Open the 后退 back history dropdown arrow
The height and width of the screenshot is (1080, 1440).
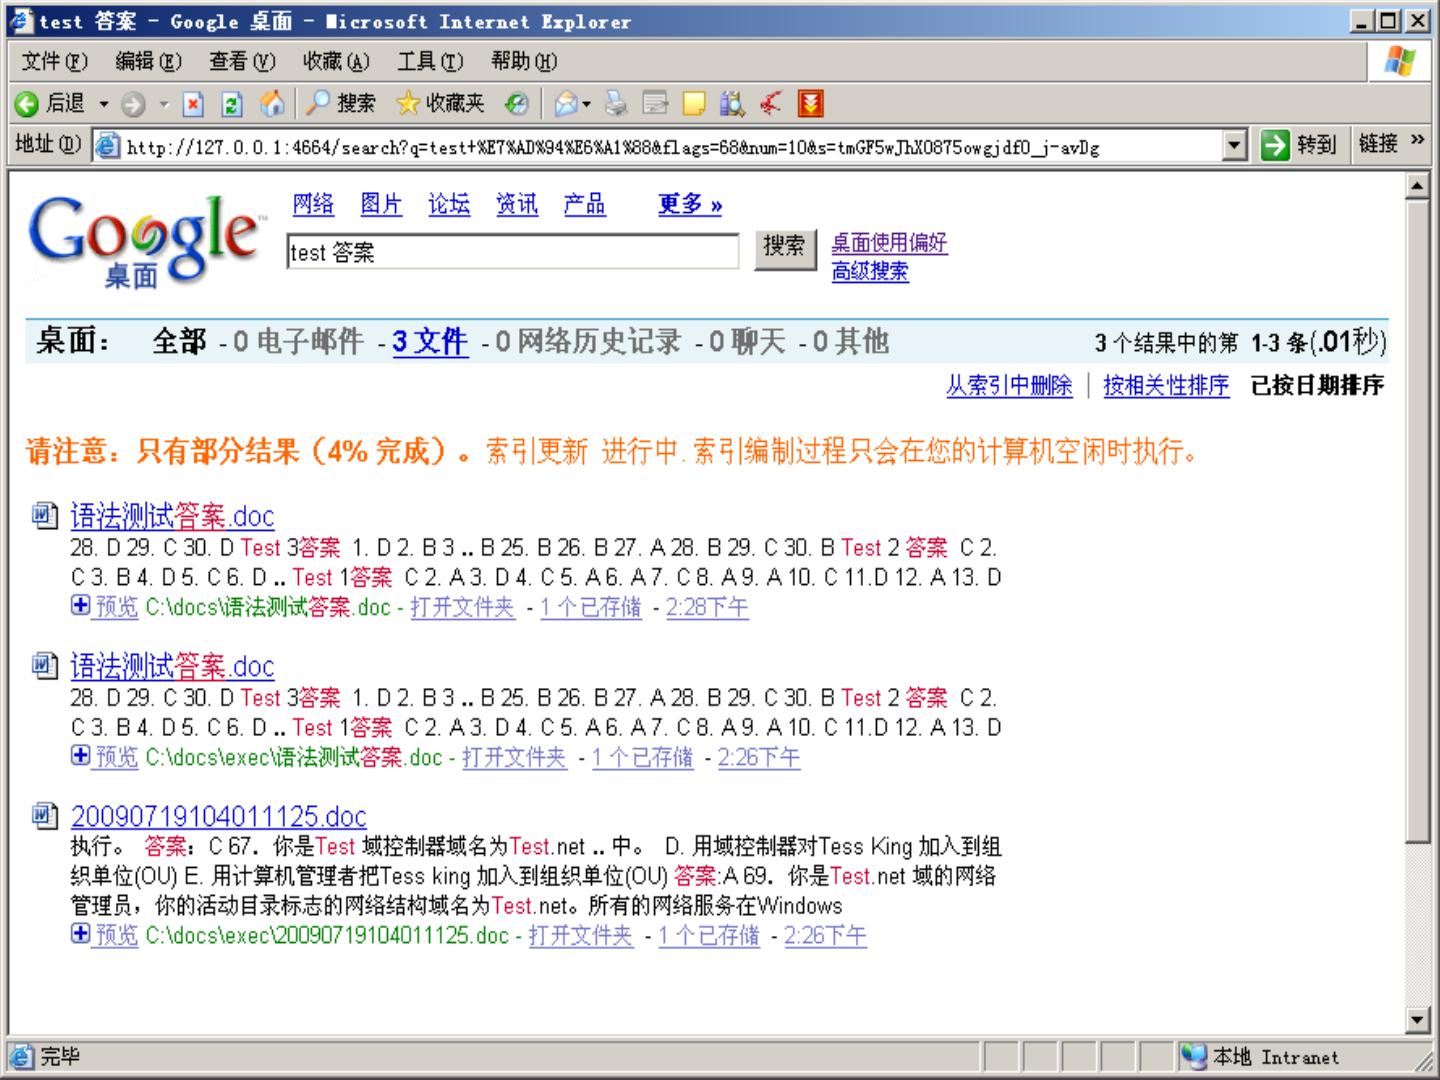click(103, 104)
